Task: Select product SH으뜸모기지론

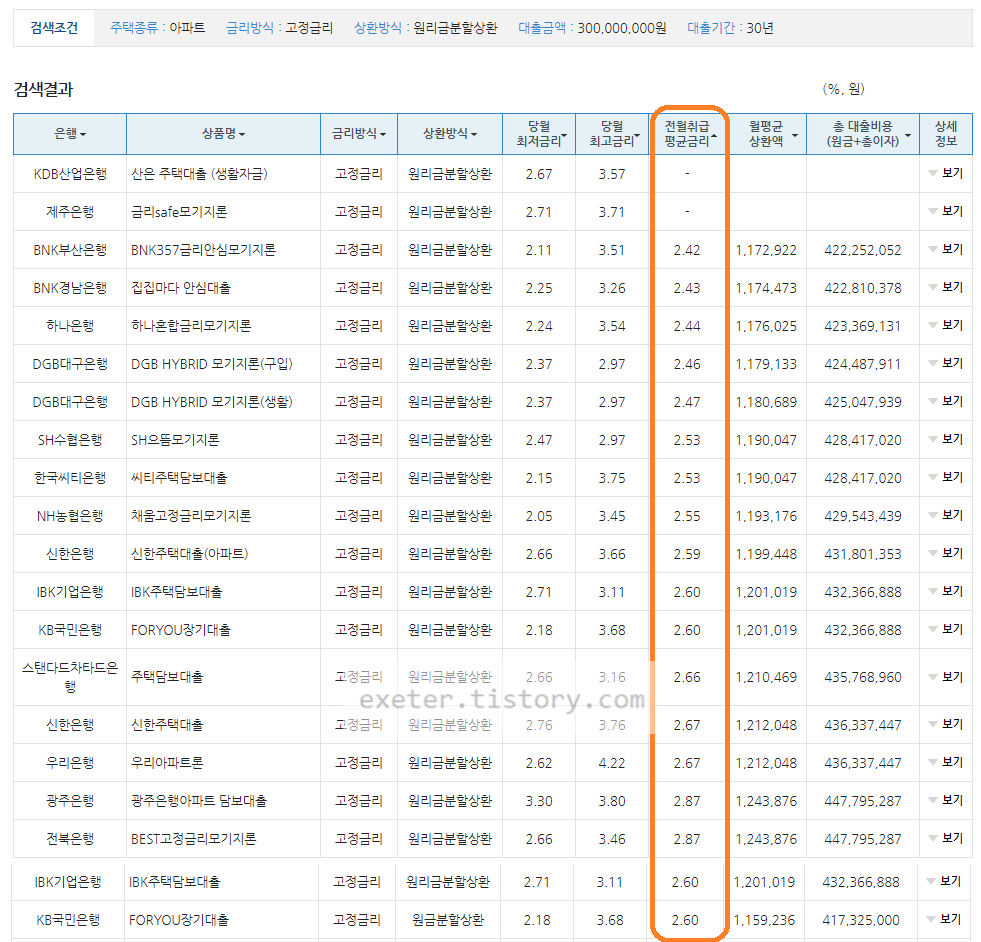Action: coord(175,440)
